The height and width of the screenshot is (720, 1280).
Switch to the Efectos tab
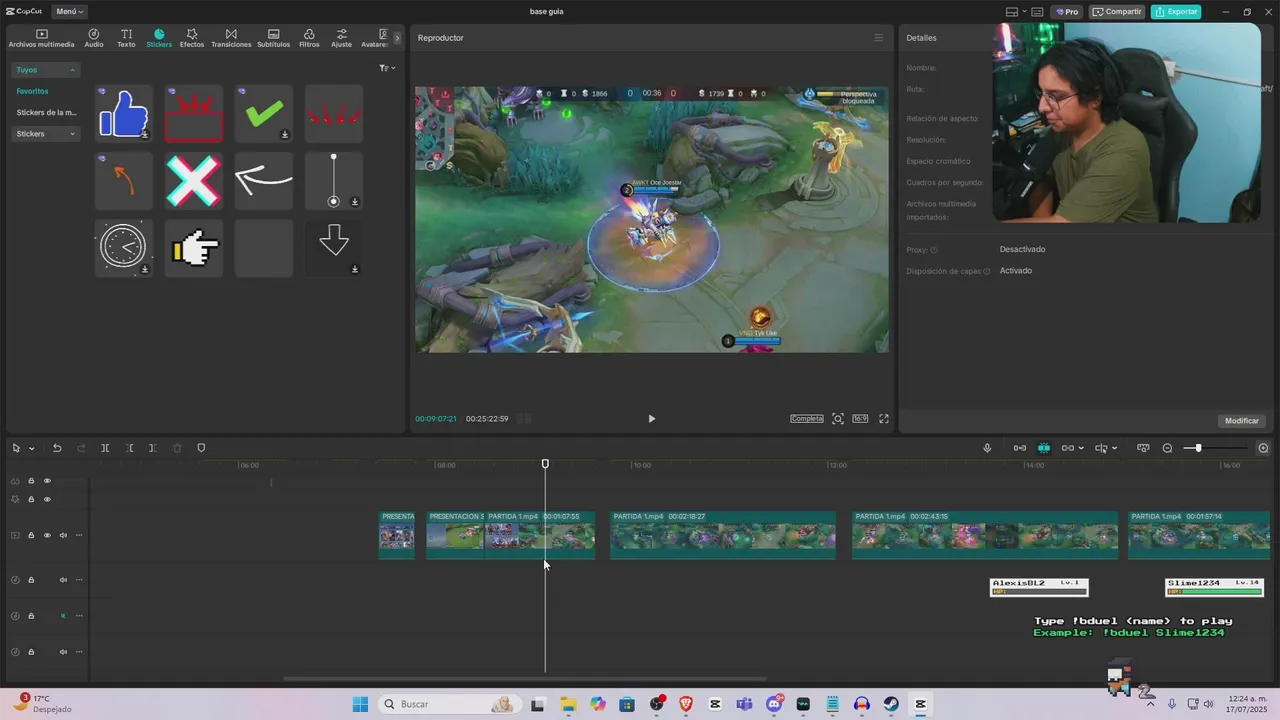(x=192, y=38)
